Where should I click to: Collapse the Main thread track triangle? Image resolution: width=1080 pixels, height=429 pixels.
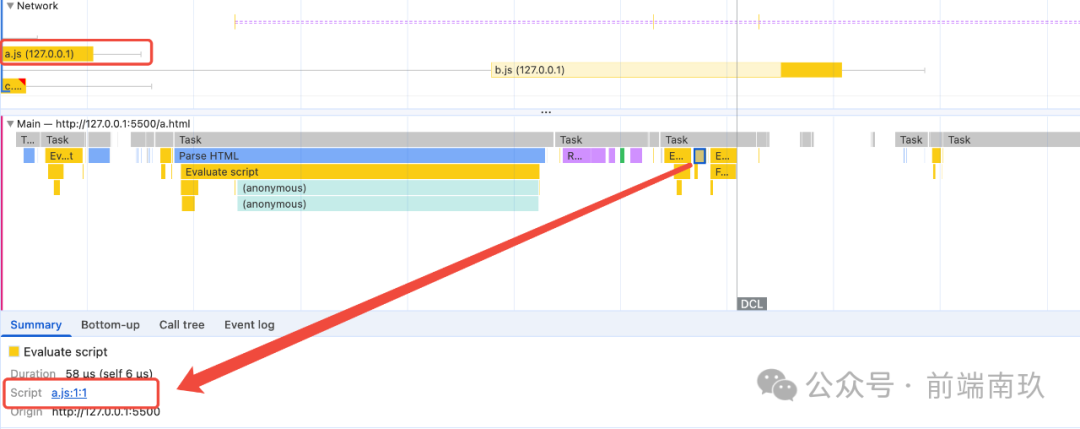(x=10, y=123)
